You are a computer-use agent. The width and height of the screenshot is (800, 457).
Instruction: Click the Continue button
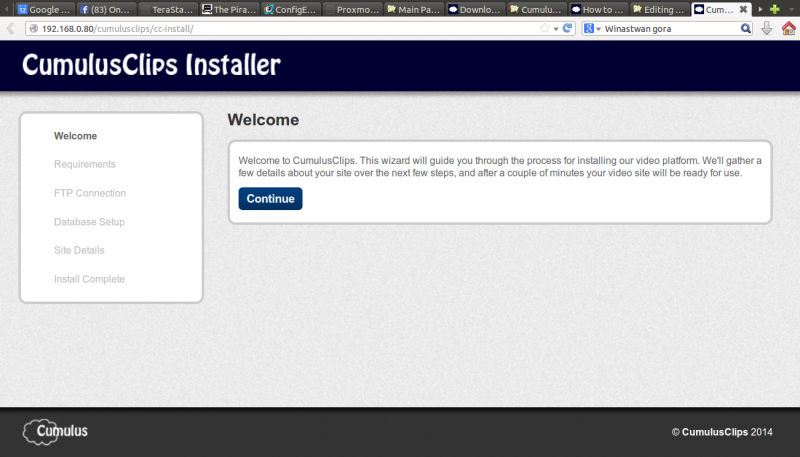(270, 198)
